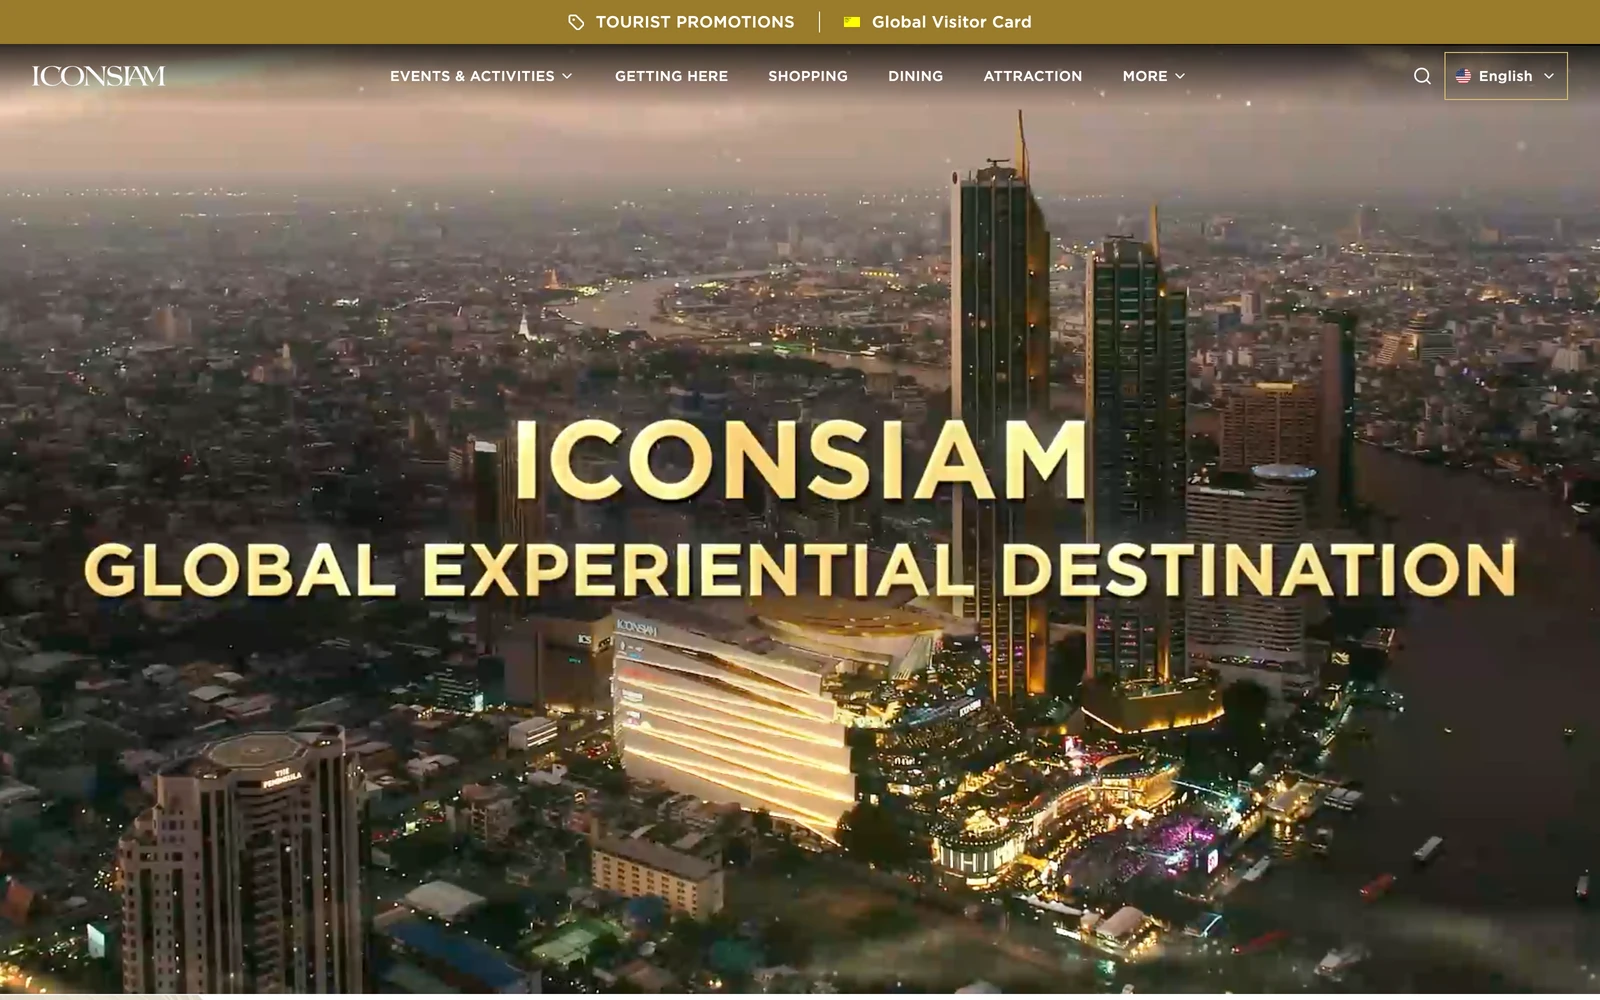Click the yellow card icon beside Global Visitor Card
Image resolution: width=1600 pixels, height=1000 pixels.
point(852,22)
